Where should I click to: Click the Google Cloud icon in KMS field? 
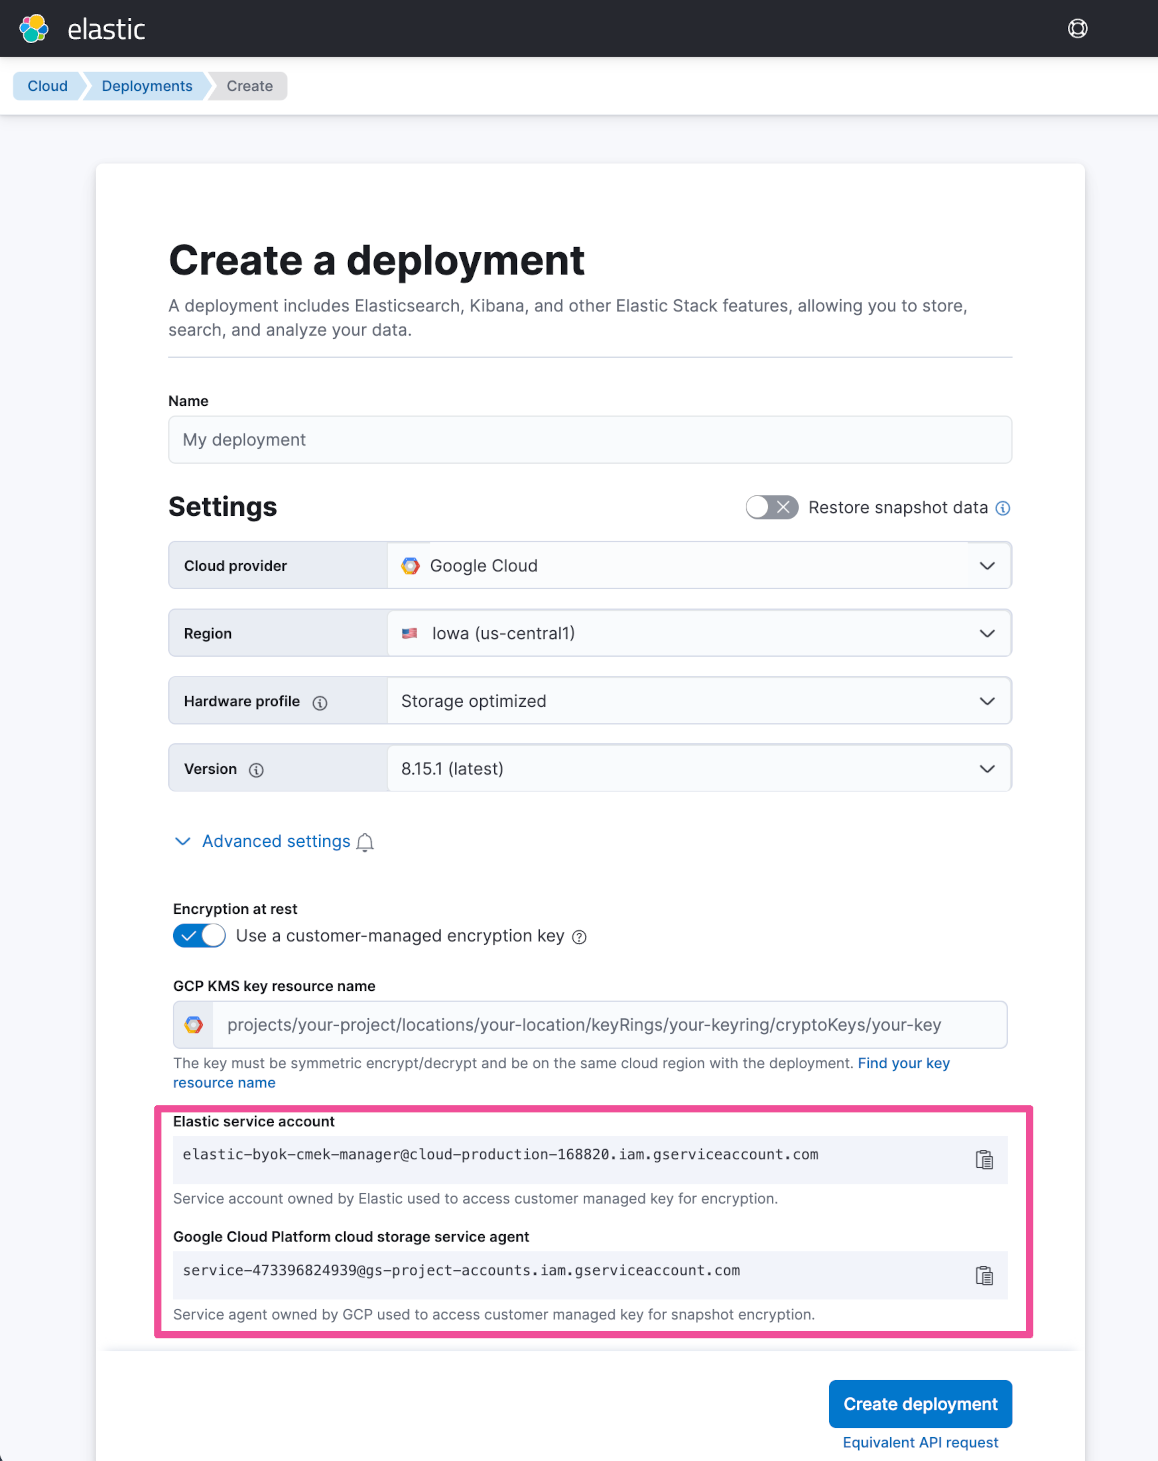(x=194, y=1025)
